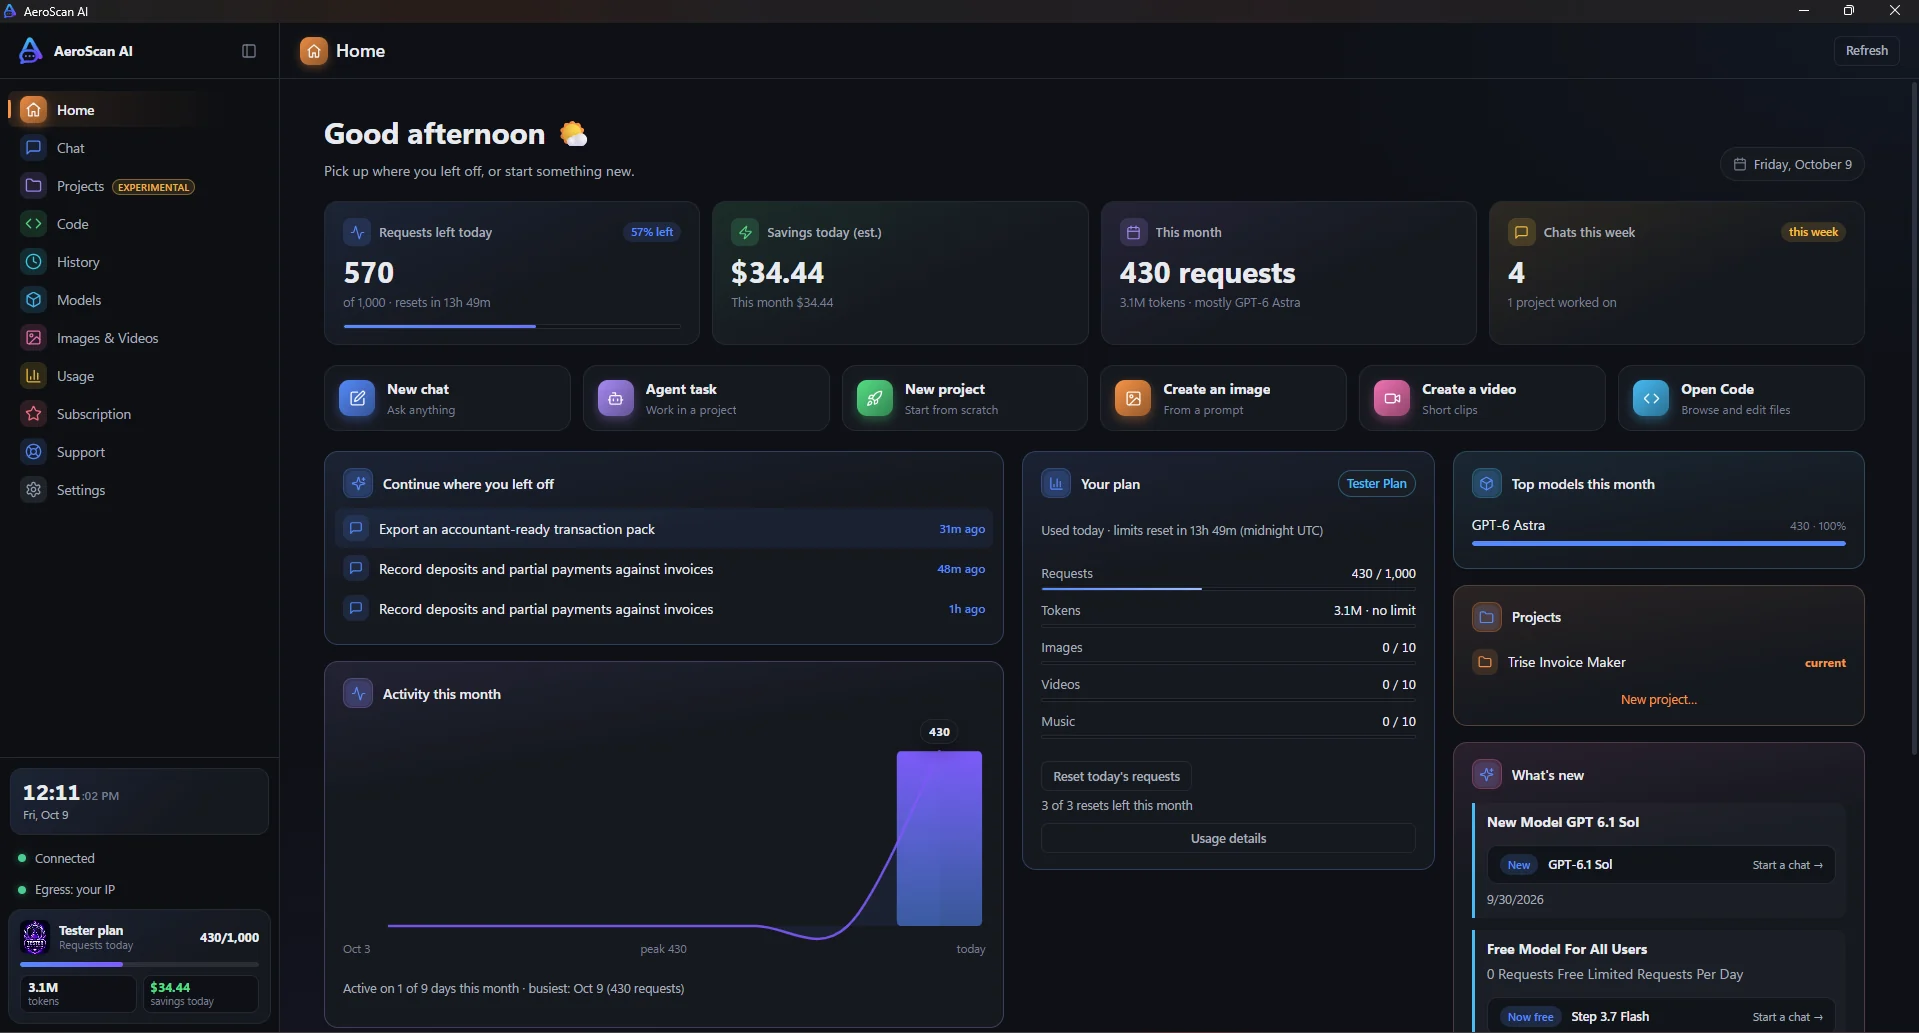This screenshot has width=1919, height=1033.
Task: Click the 430 requests value this month
Action: (1207, 273)
